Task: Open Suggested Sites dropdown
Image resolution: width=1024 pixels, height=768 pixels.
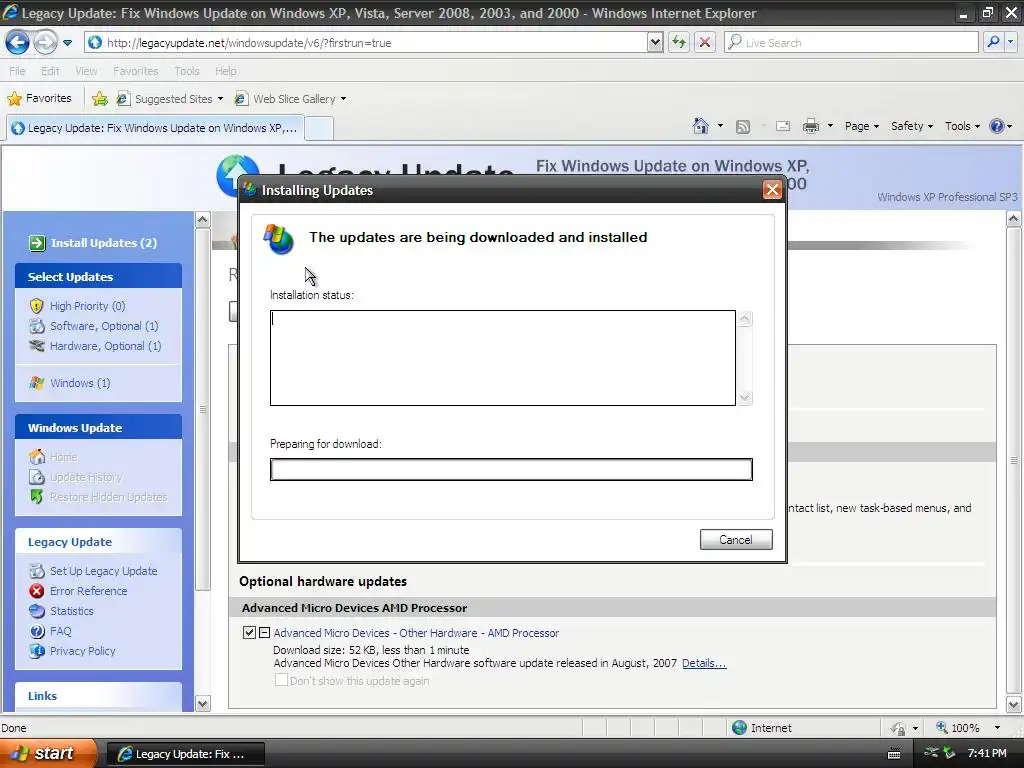Action: pos(169,99)
